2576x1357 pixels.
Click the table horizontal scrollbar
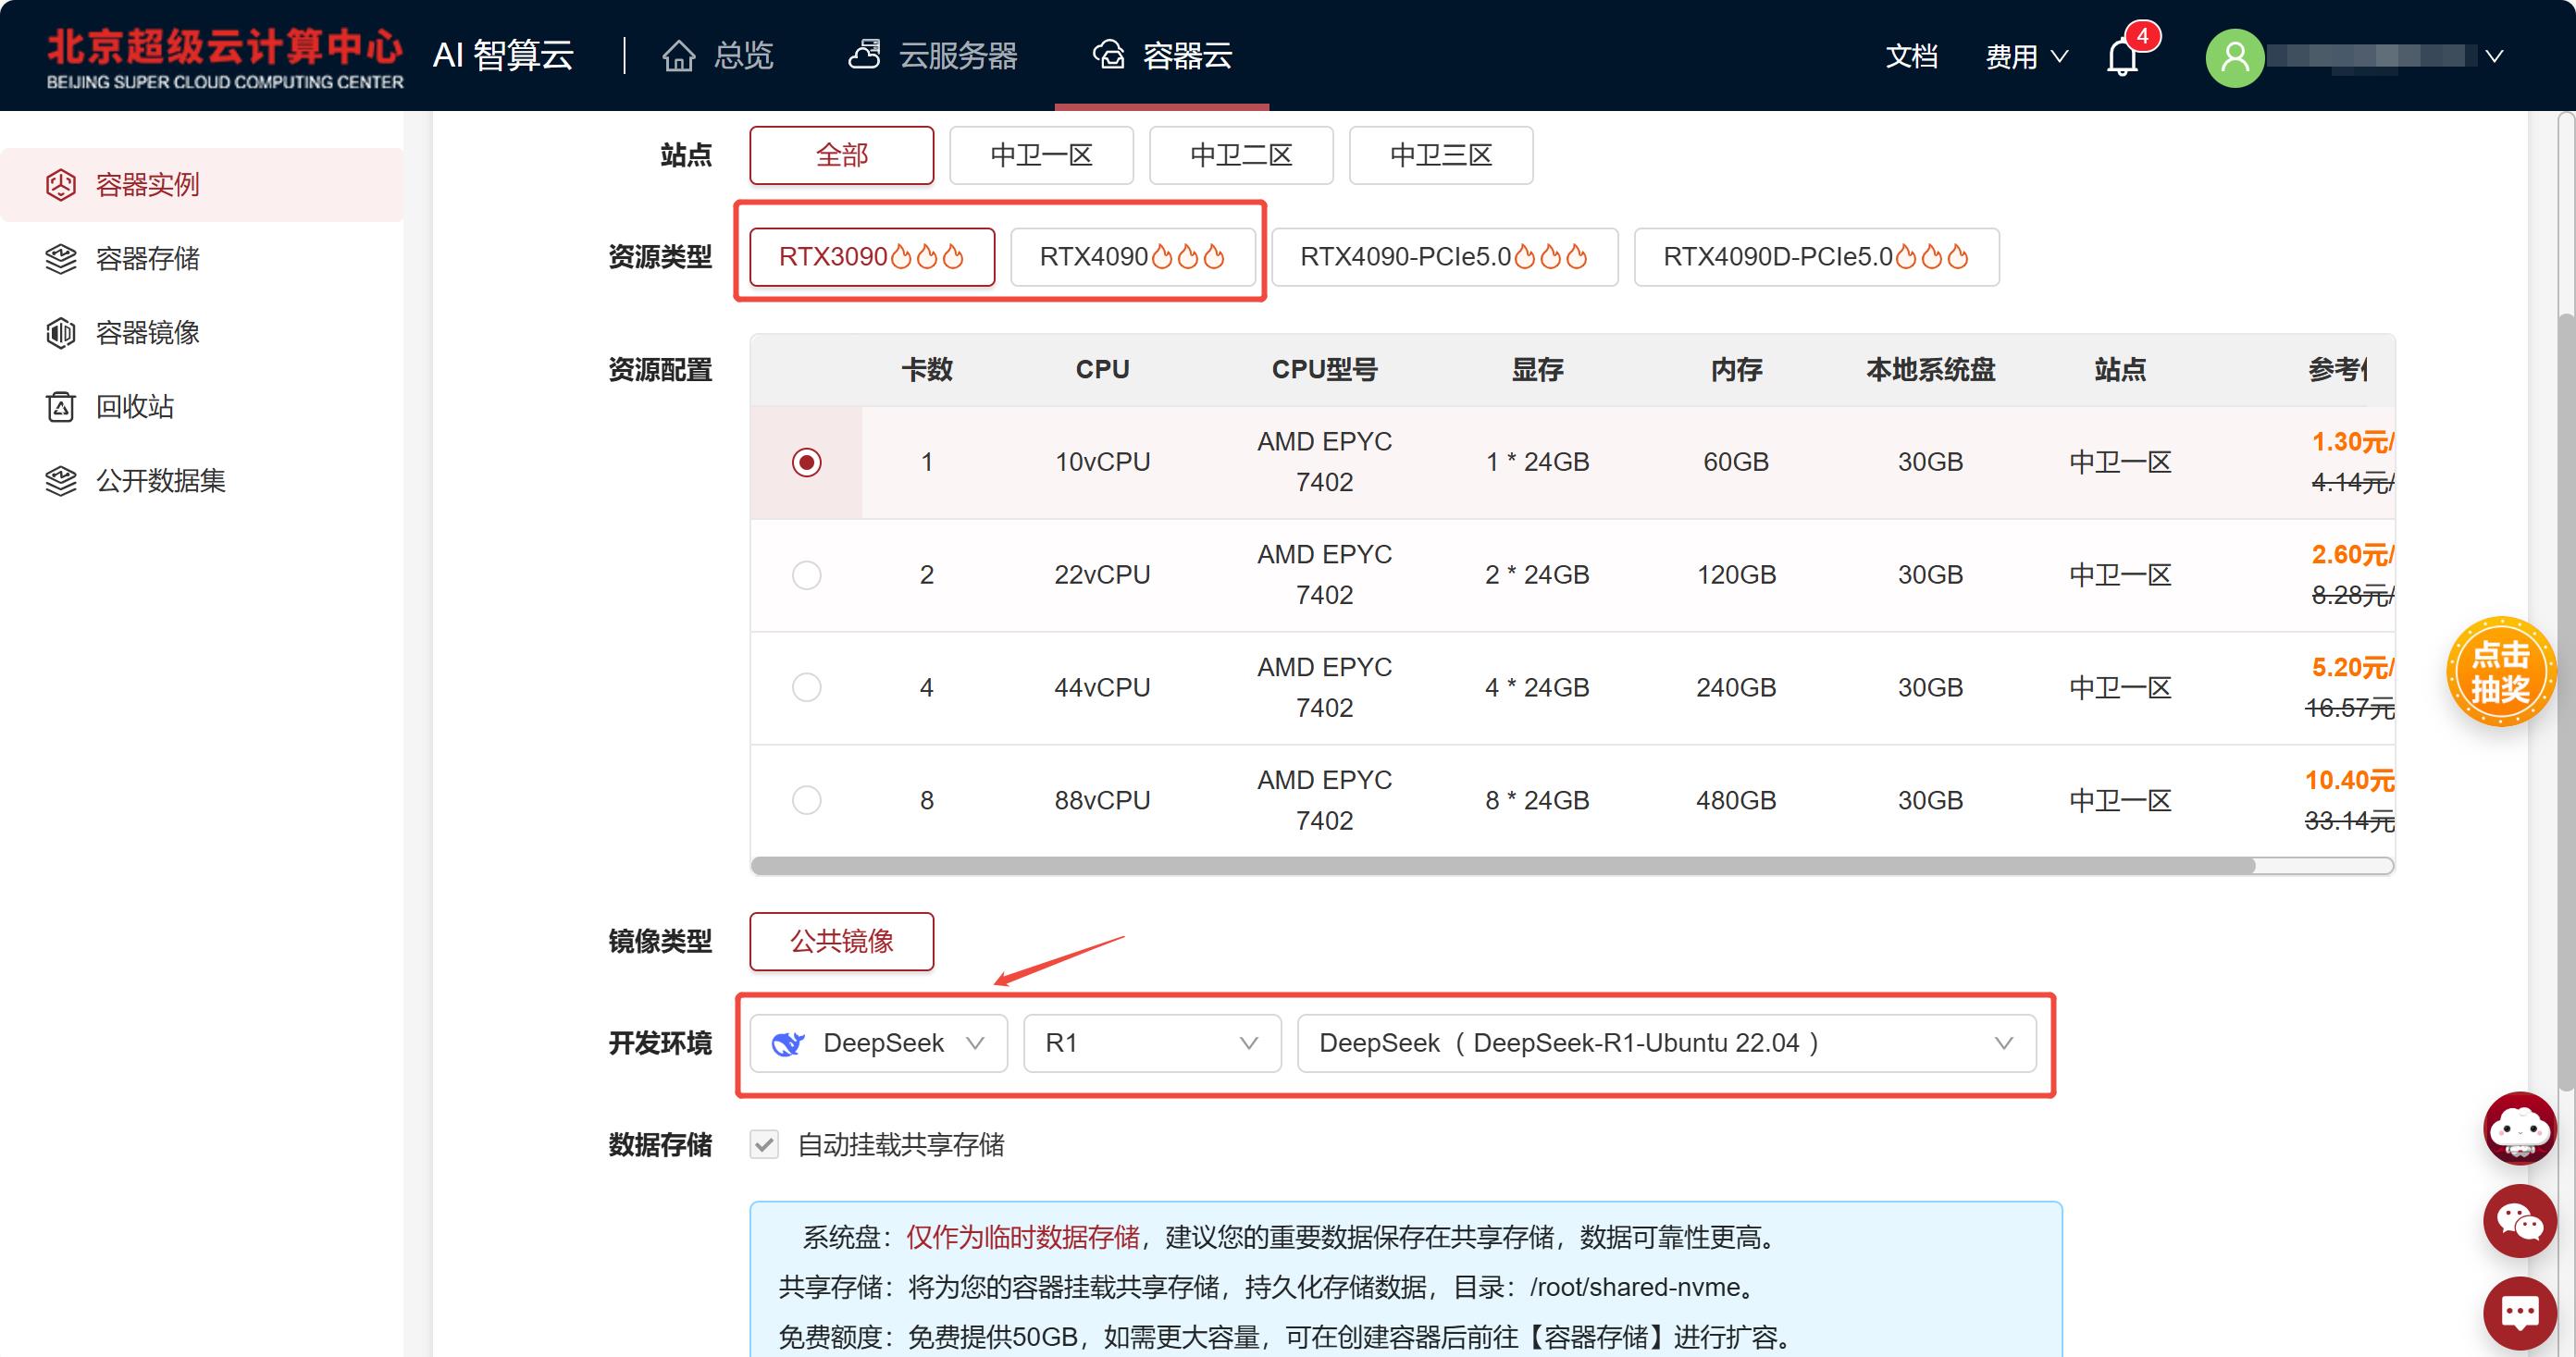click(1503, 866)
